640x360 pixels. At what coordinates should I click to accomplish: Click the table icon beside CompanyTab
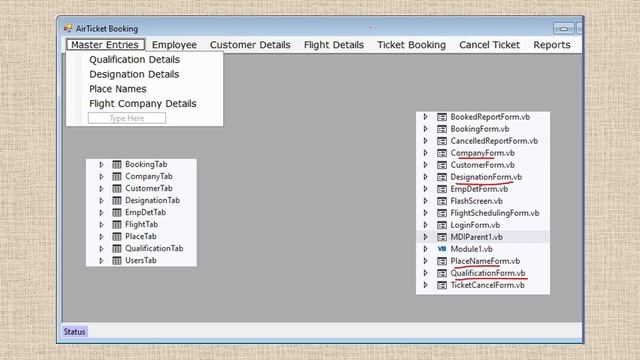tap(117, 176)
